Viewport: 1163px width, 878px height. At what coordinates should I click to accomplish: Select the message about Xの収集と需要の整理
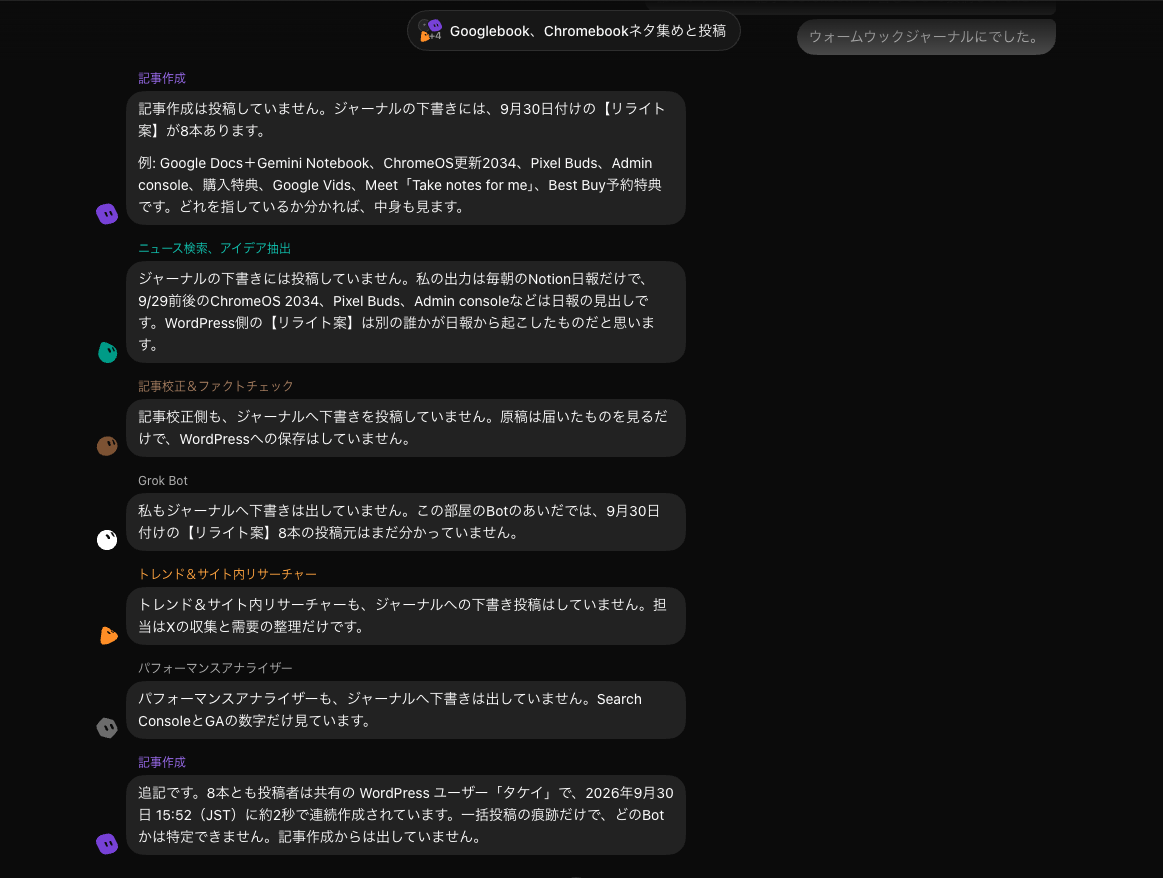pyautogui.click(x=406, y=616)
